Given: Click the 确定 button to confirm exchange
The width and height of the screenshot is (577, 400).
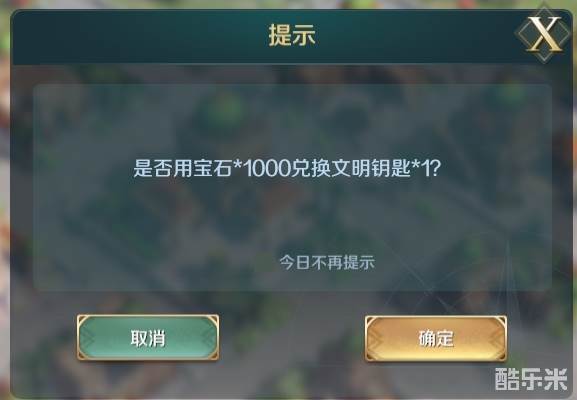Looking at the screenshot, I should click(436, 338).
